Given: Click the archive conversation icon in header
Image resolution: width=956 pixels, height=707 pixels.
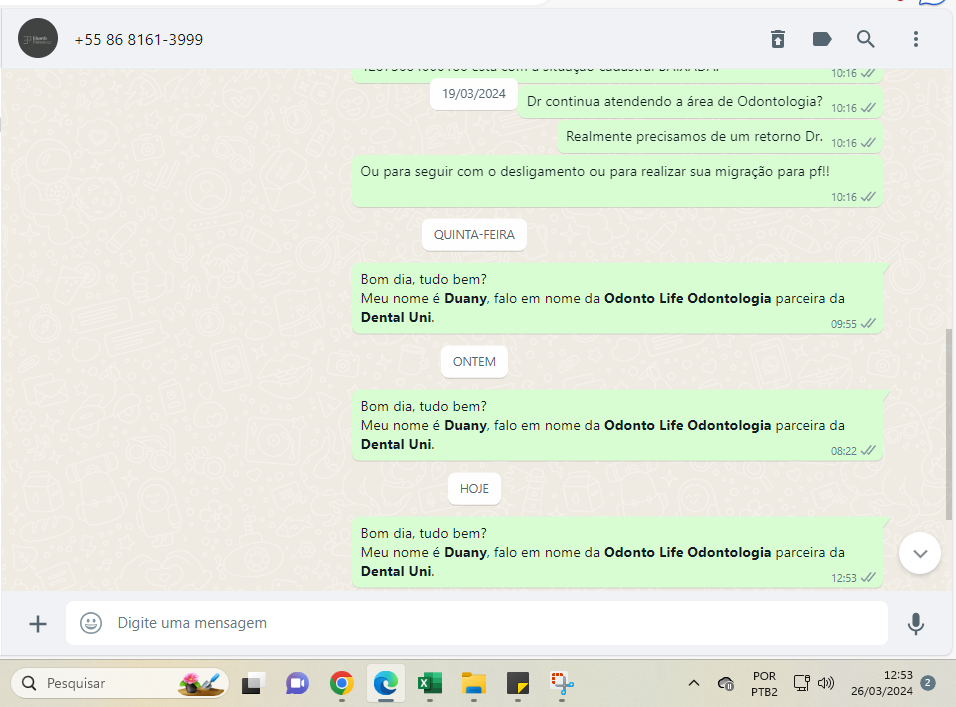Looking at the screenshot, I should 777,39.
